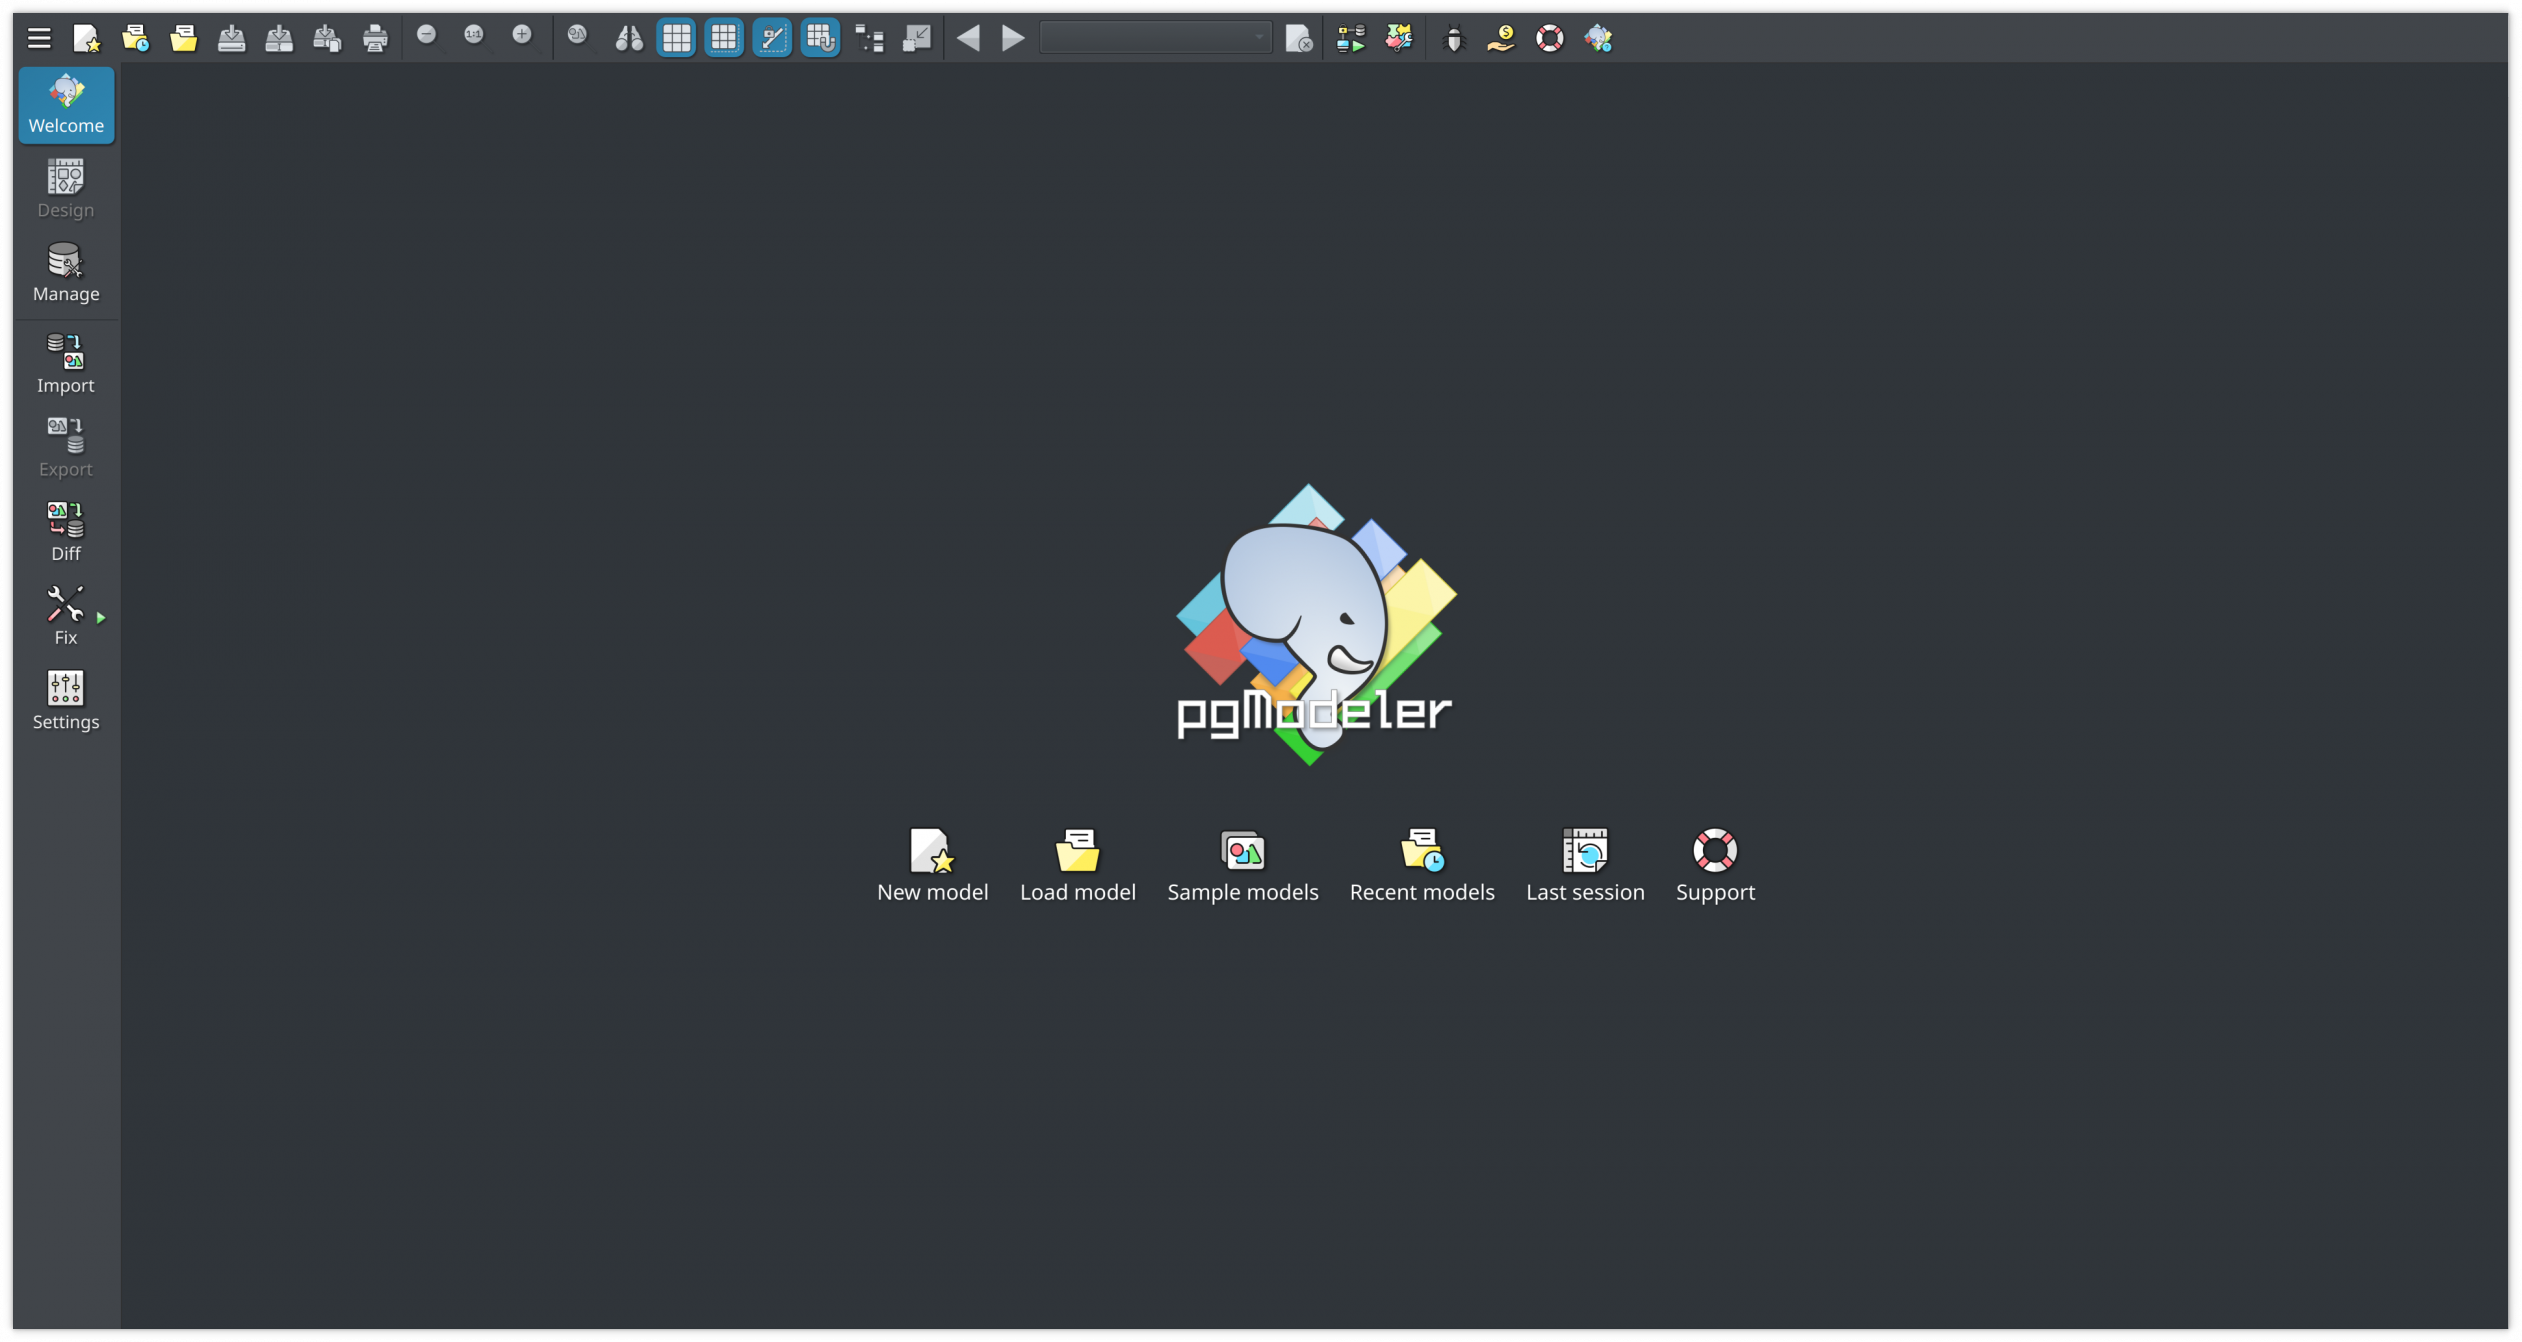The width and height of the screenshot is (2522, 1342).
Task: Click the Fix tools button
Action: coord(66,616)
